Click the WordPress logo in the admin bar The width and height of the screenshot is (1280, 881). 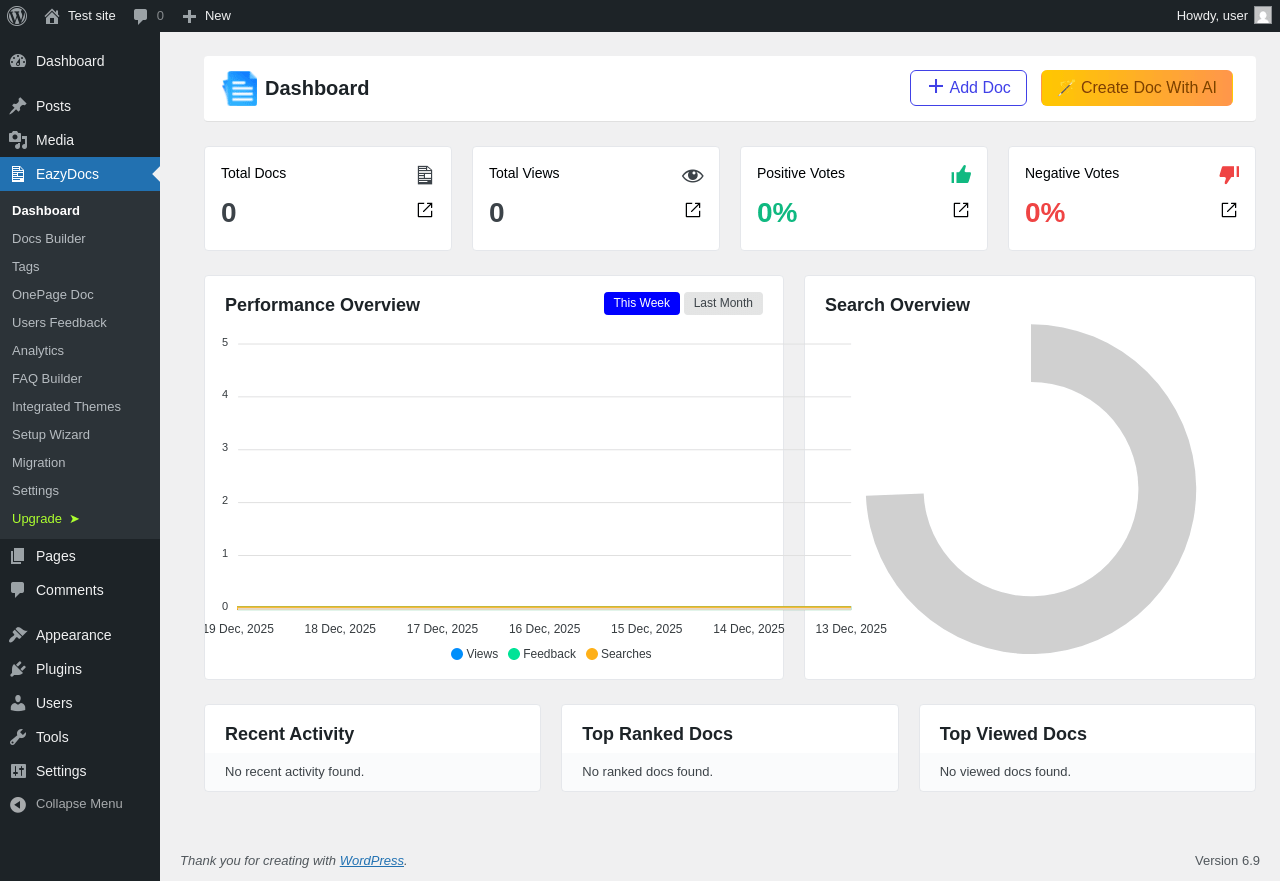coord(17,16)
